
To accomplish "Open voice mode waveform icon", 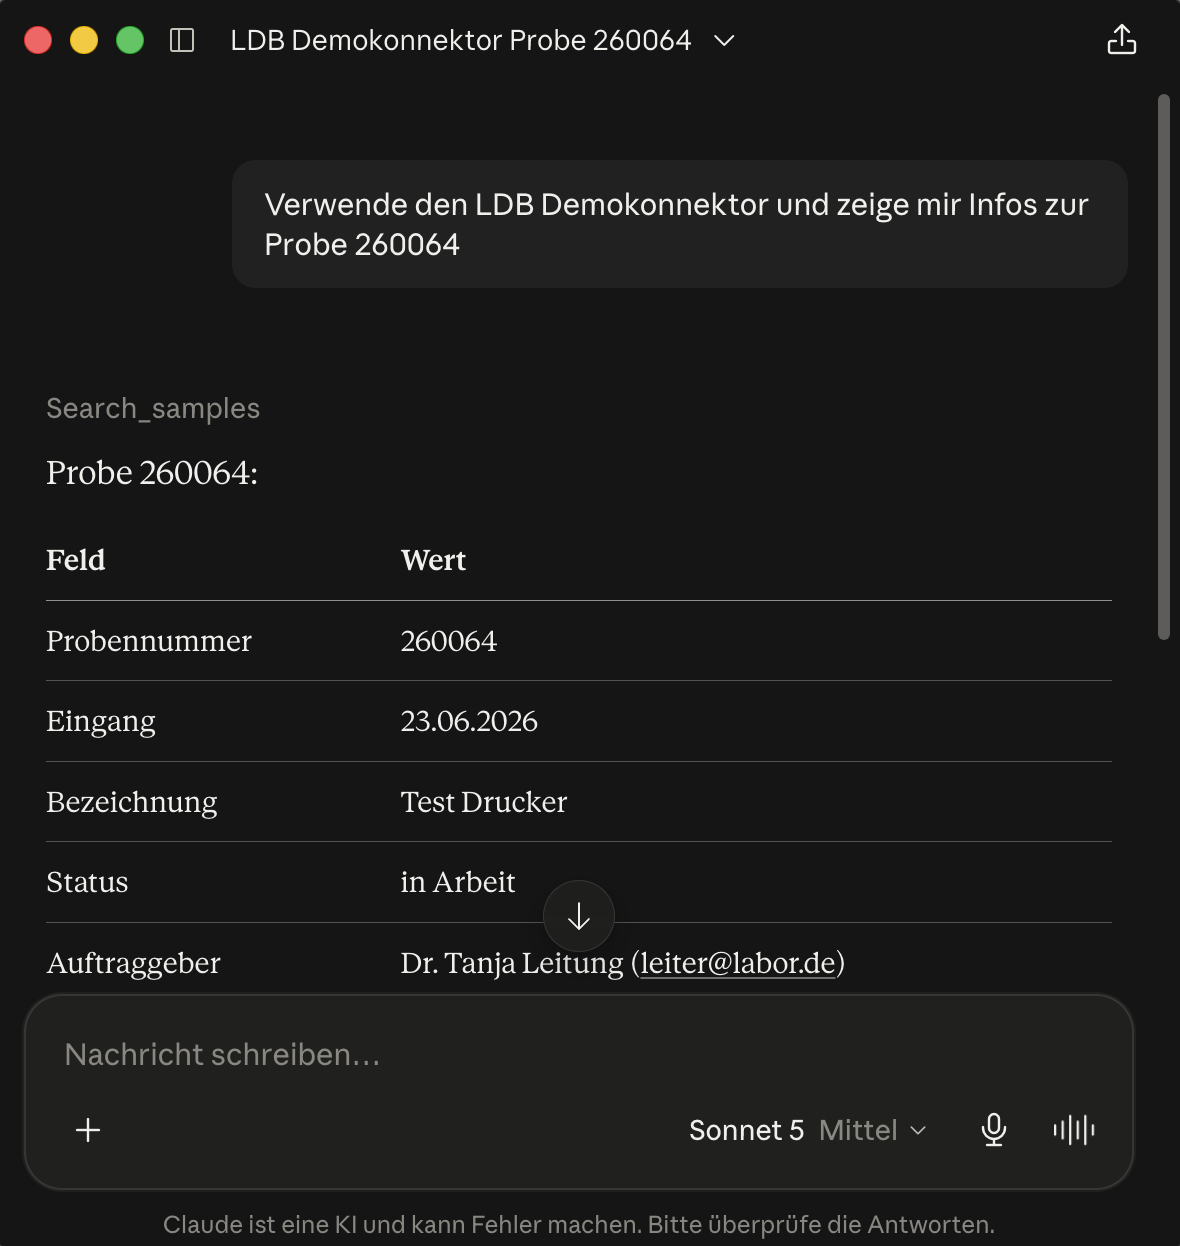I will coord(1074,1130).
